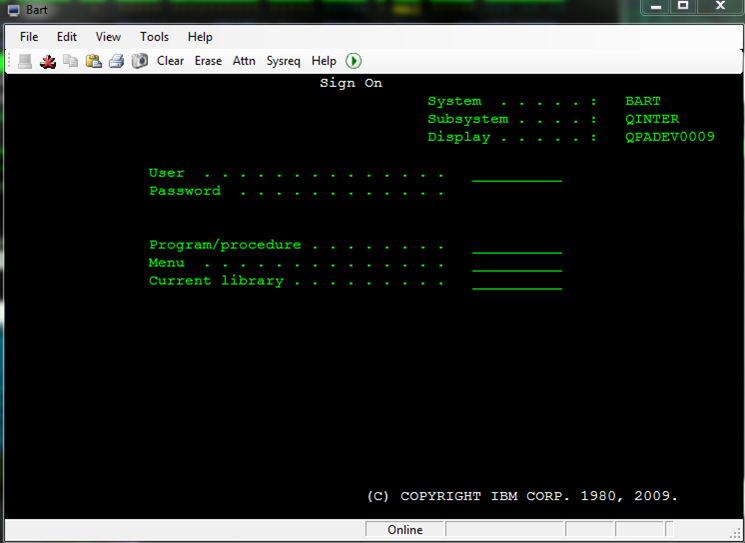Screen dimensions: 745x543
Task: Click the printer icon in toolbar
Action: (x=116, y=61)
